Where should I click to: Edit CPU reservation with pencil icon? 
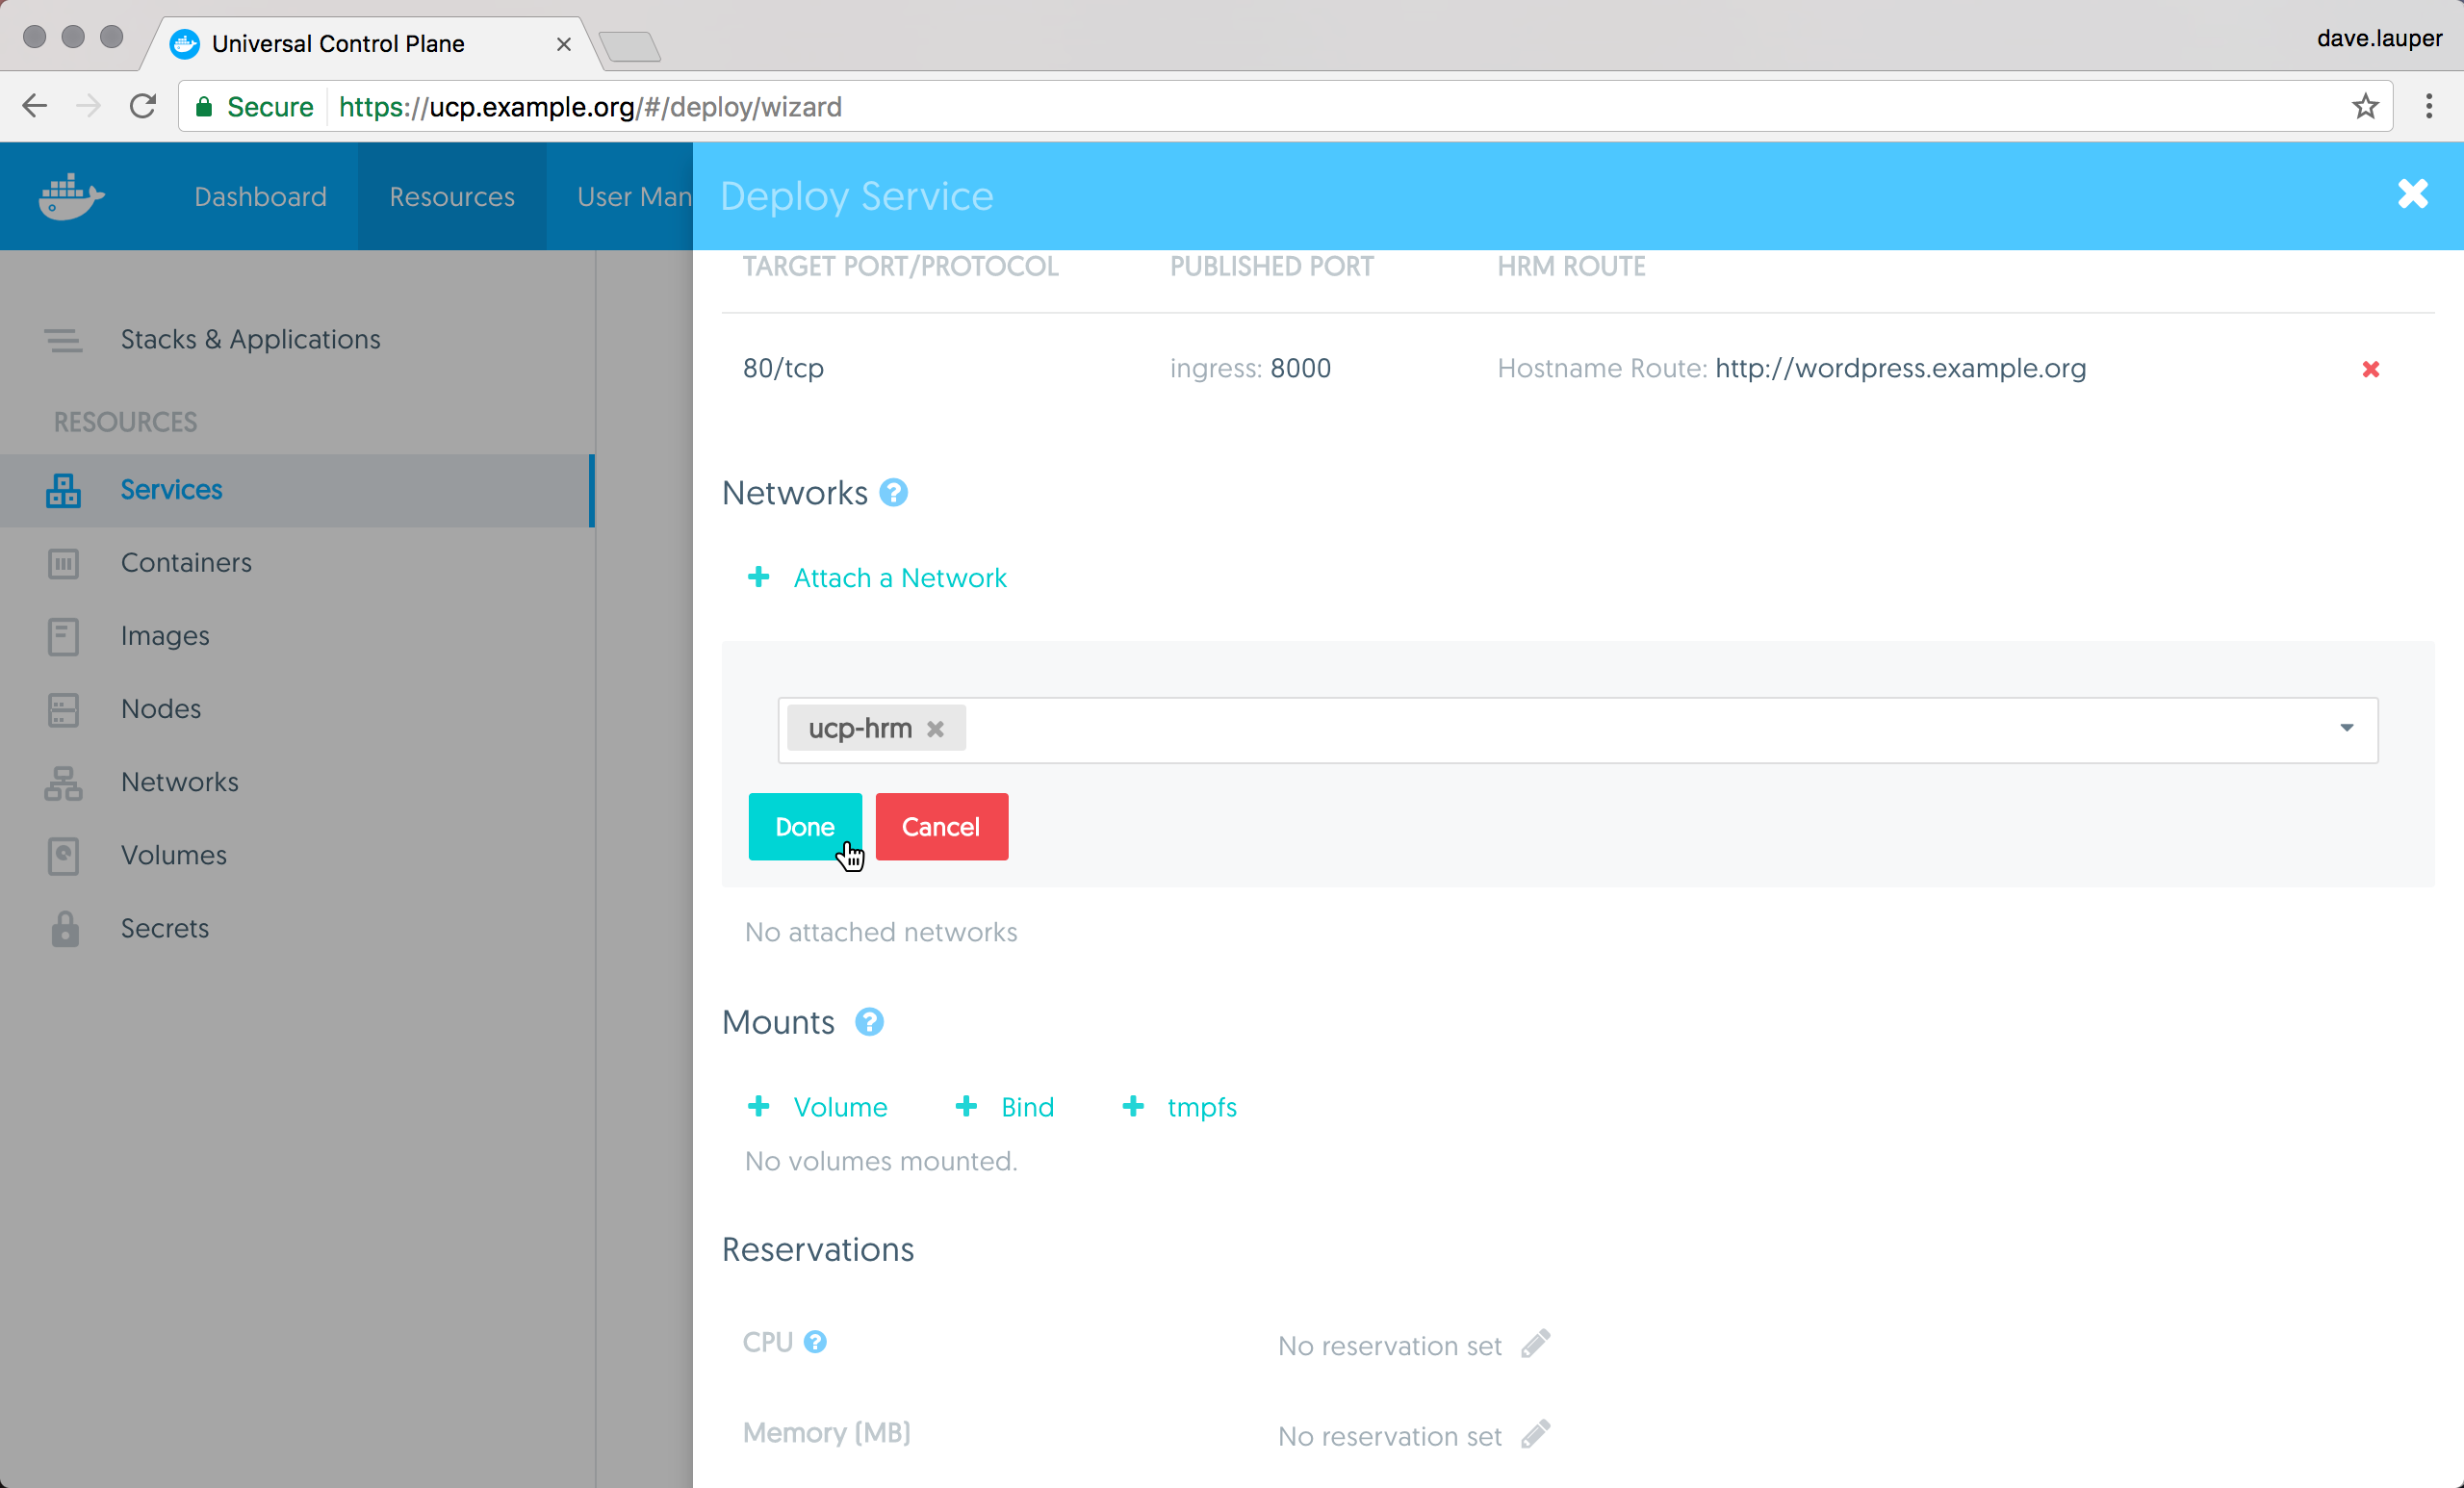click(x=1535, y=1344)
